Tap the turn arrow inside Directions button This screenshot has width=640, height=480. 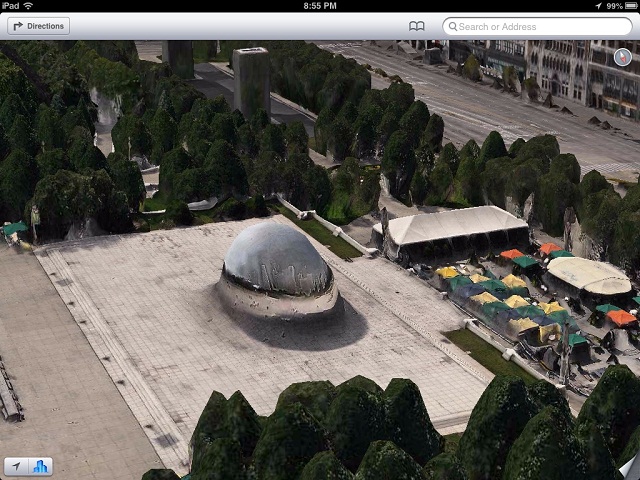tap(17, 26)
